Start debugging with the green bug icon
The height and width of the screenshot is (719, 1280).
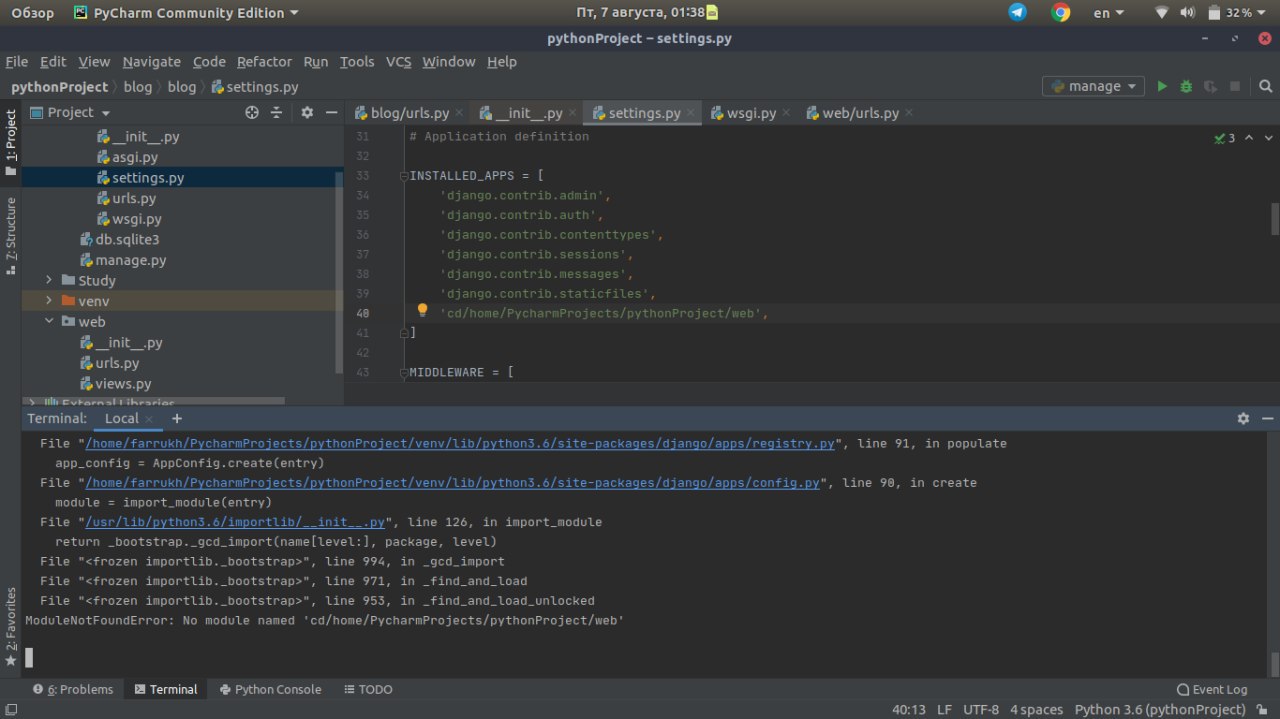click(1186, 87)
